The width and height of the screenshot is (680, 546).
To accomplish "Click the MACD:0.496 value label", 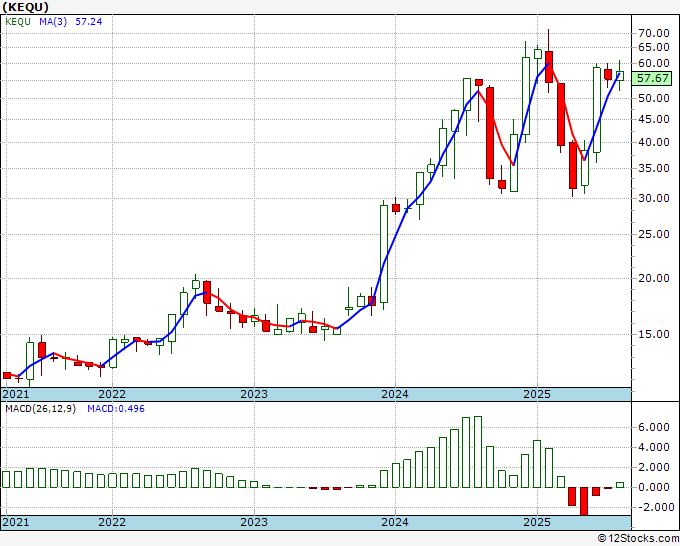I will [116, 409].
